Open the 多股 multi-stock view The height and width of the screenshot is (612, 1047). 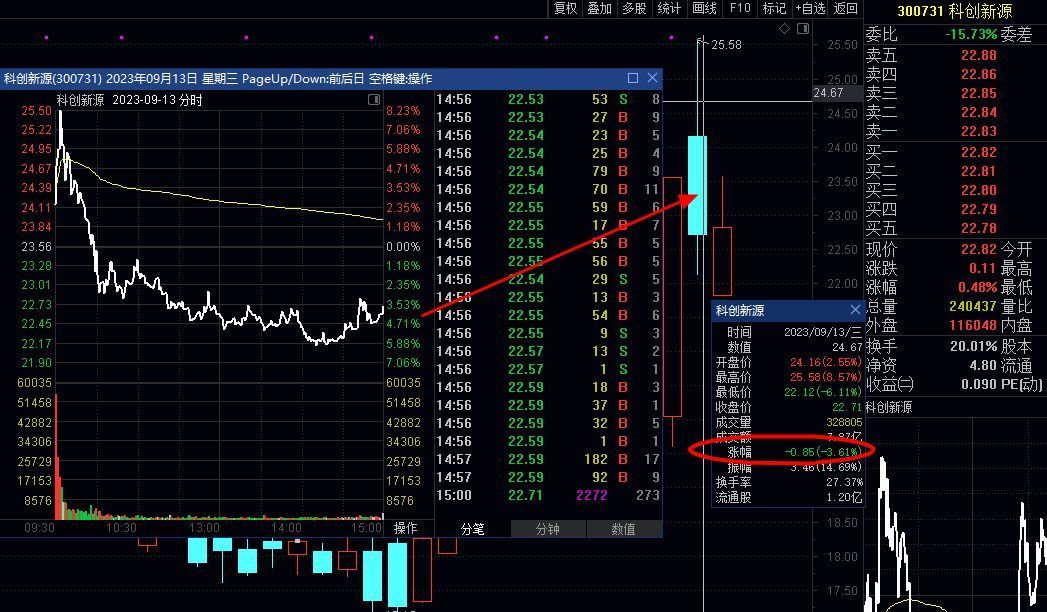[634, 8]
